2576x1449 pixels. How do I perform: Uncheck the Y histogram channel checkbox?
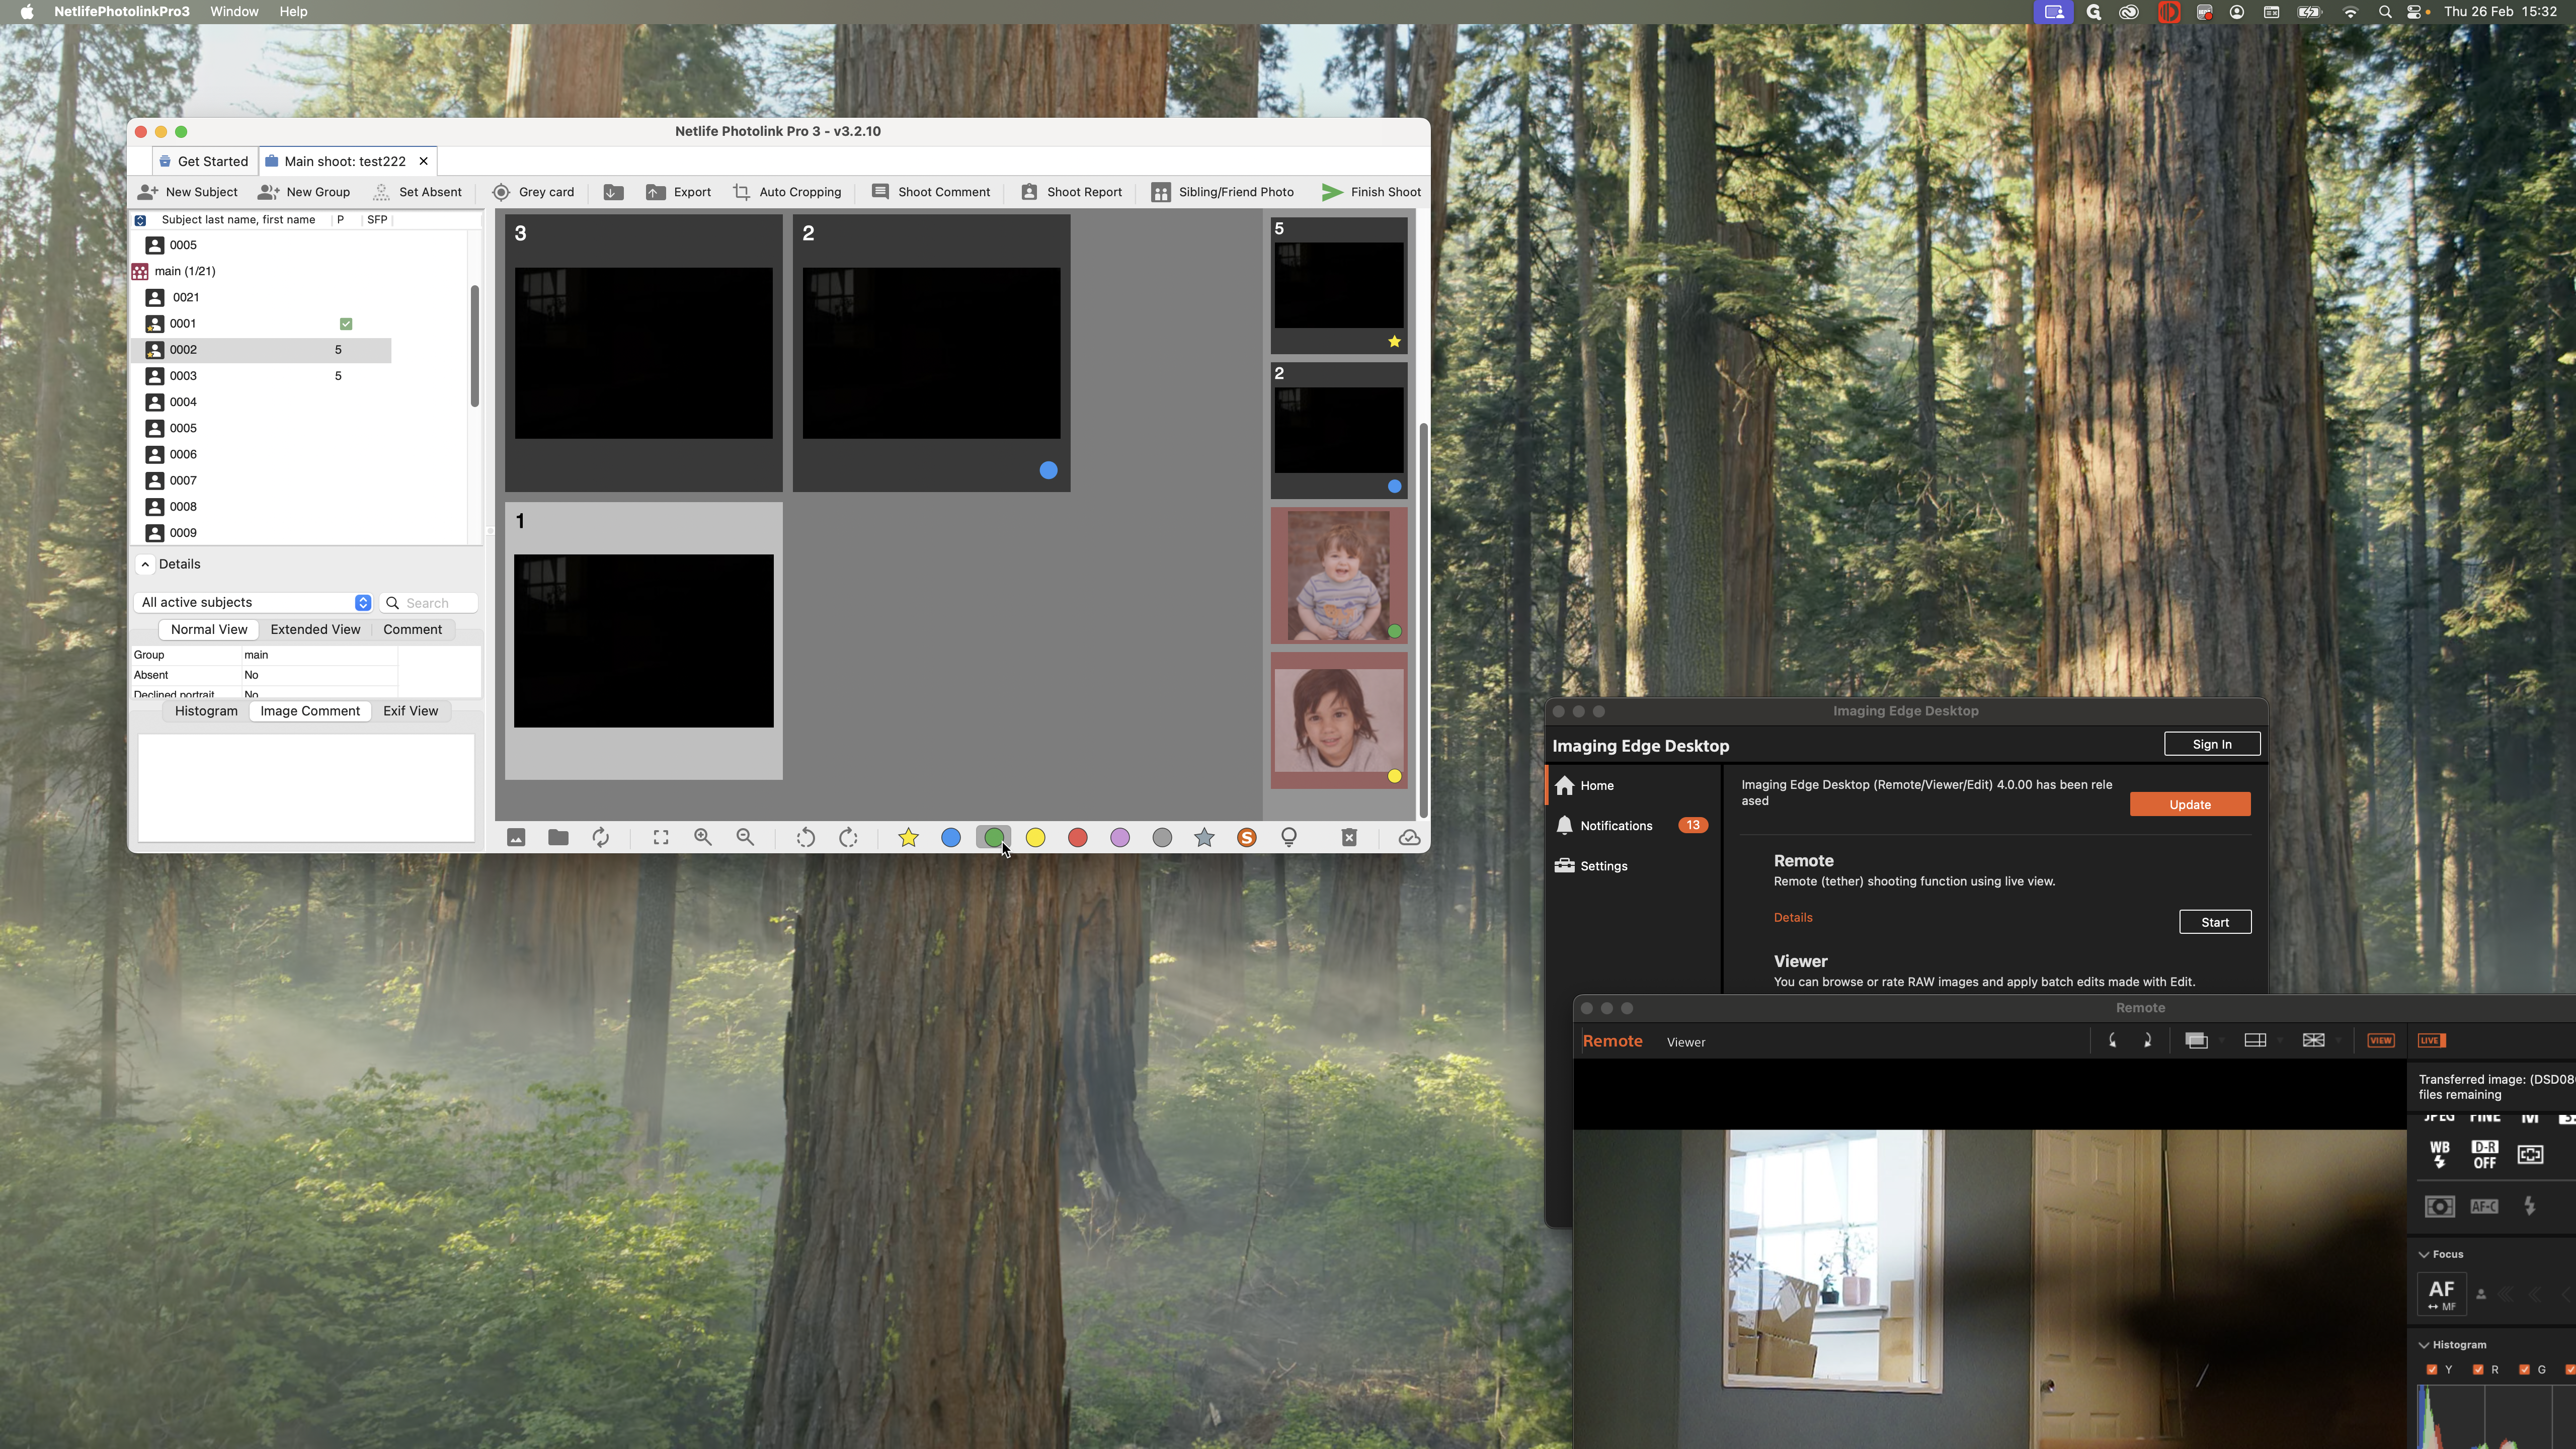click(x=2432, y=1370)
